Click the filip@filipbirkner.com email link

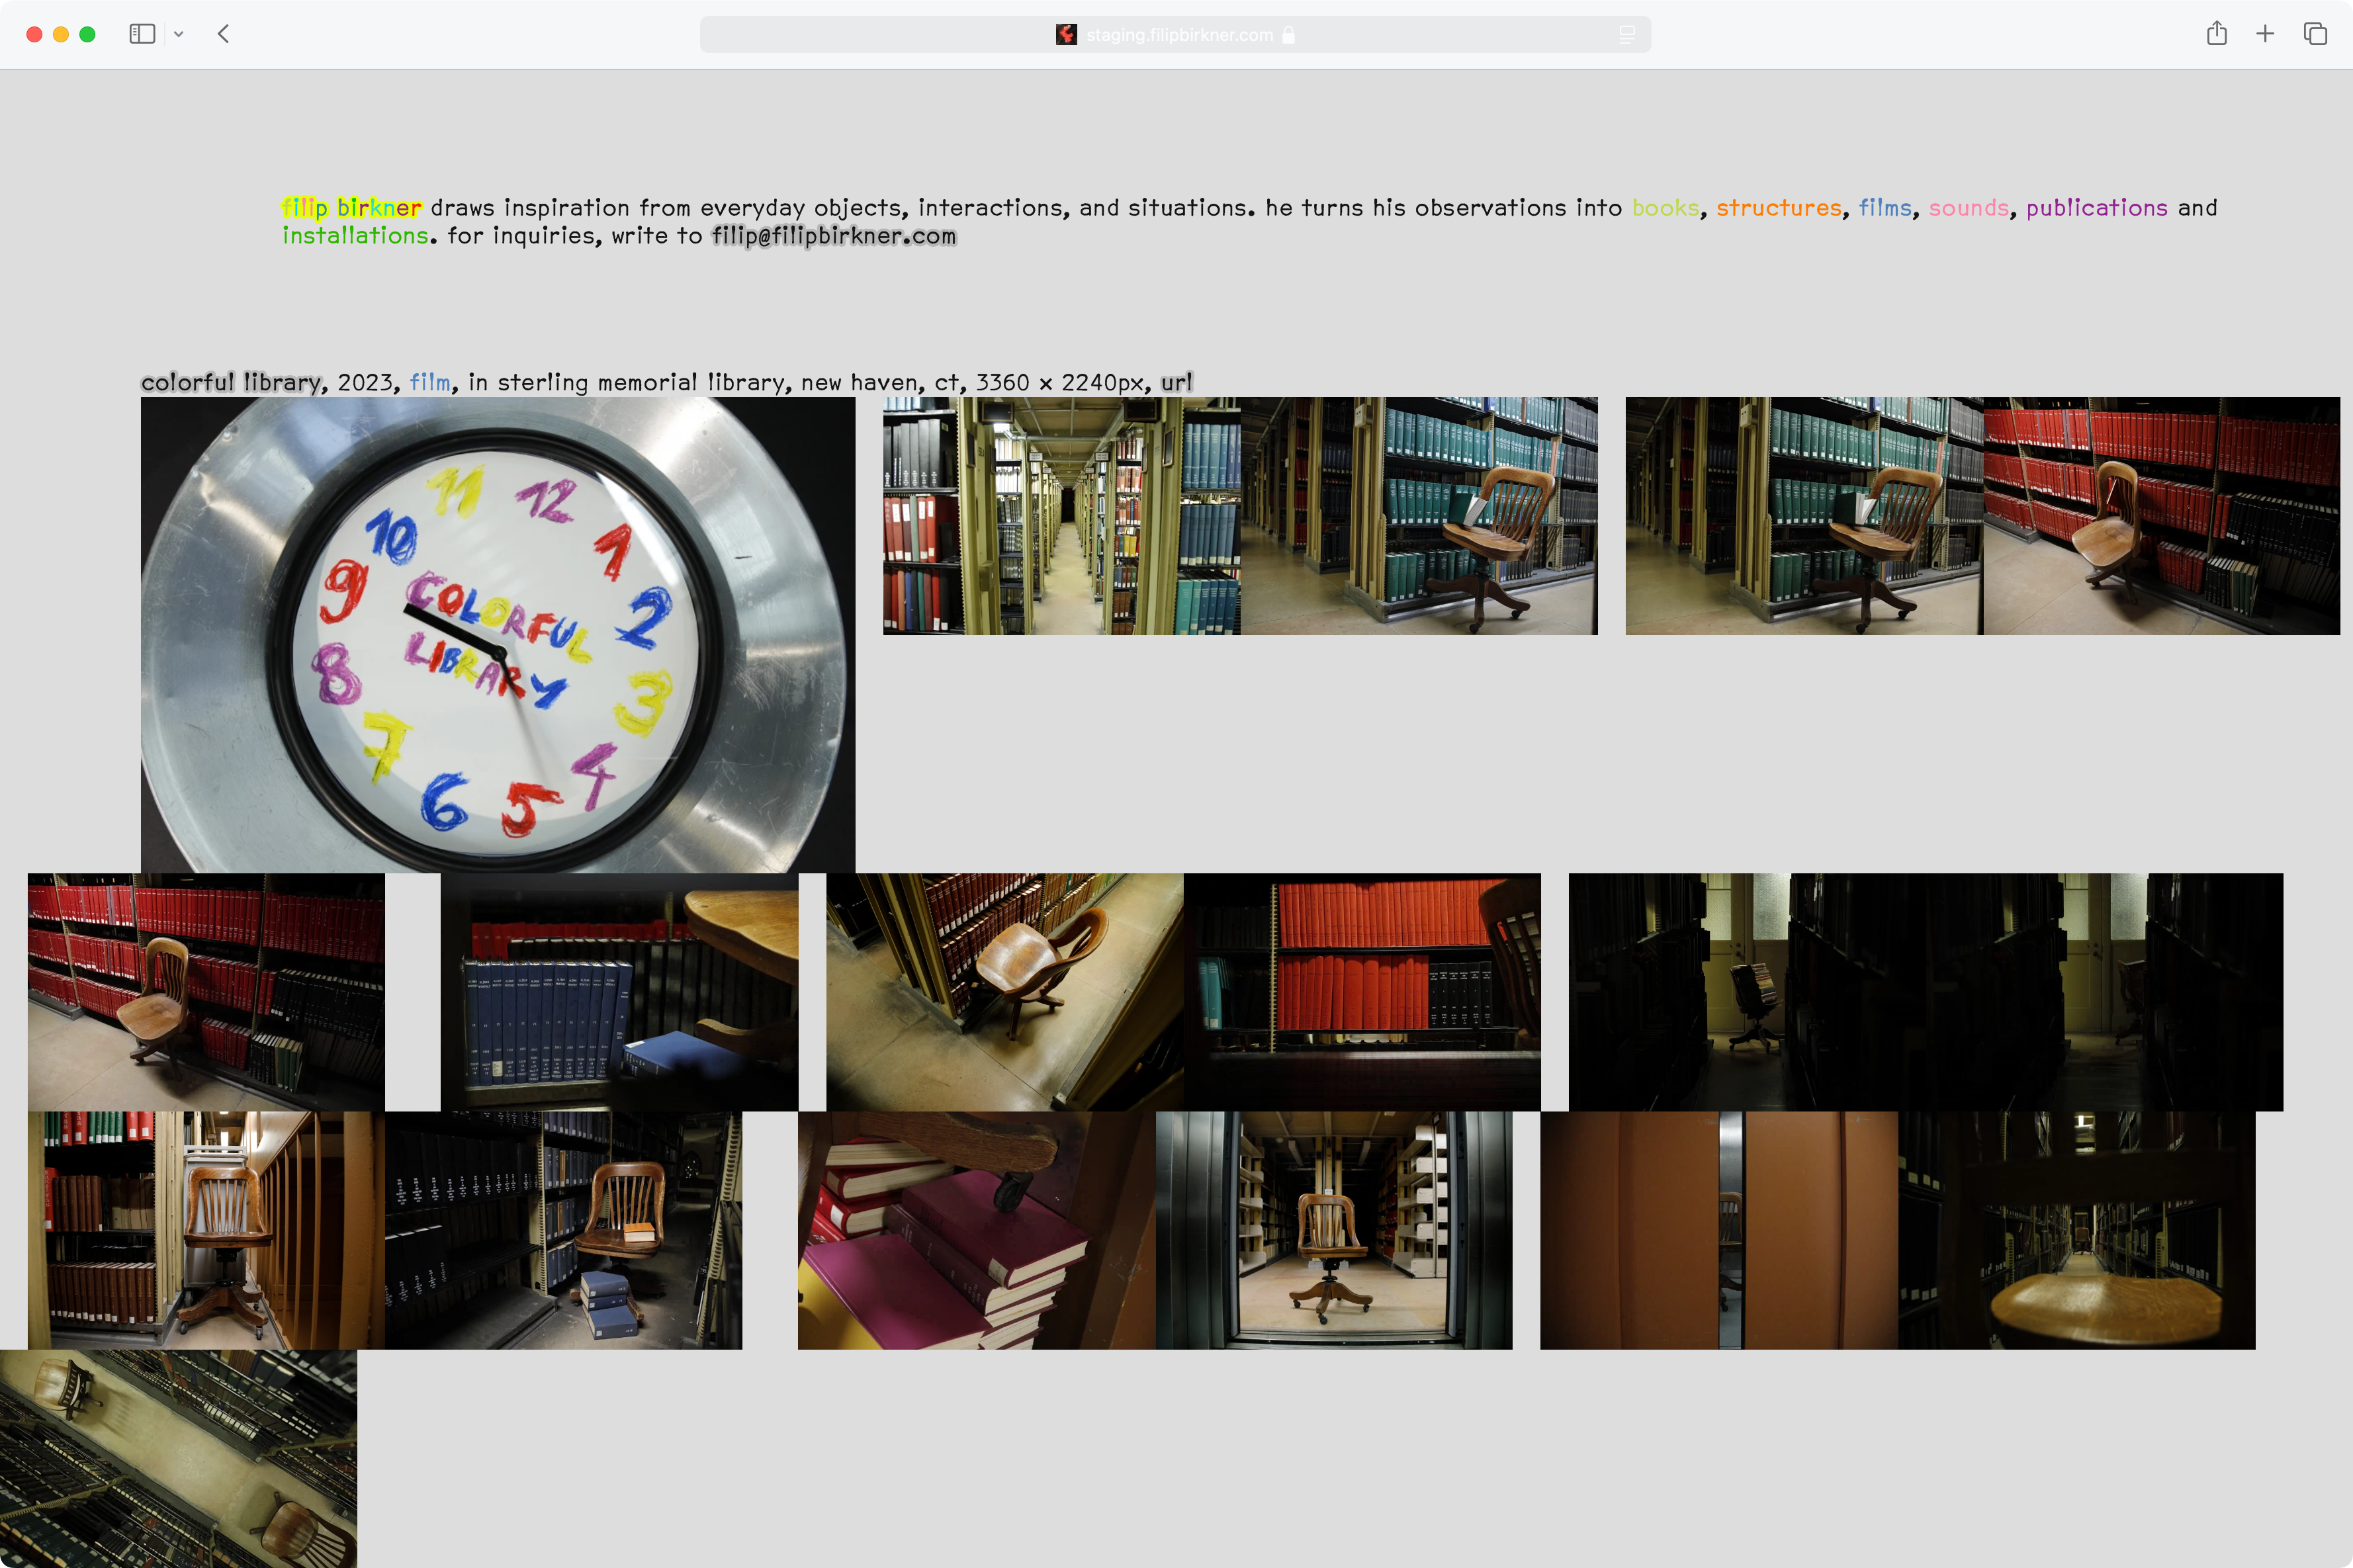pos(834,236)
